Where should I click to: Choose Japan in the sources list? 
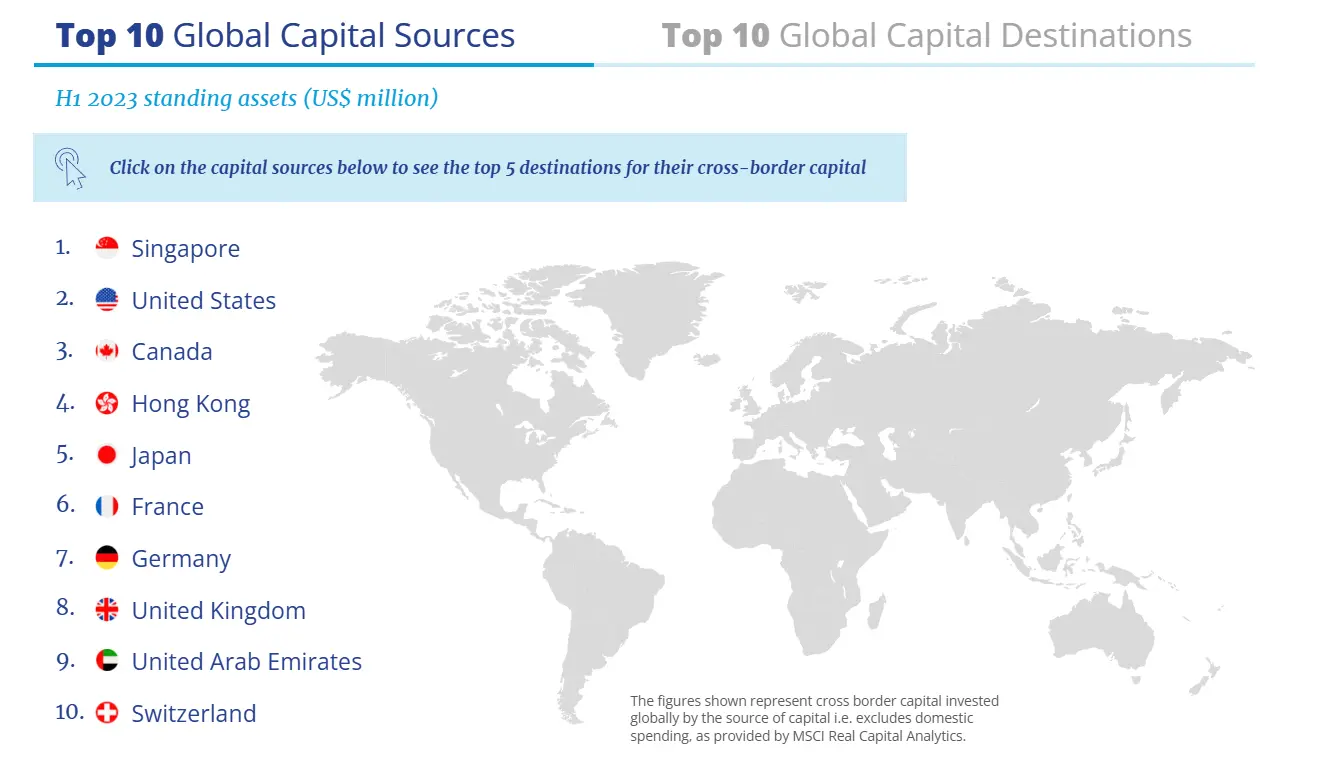coord(161,456)
